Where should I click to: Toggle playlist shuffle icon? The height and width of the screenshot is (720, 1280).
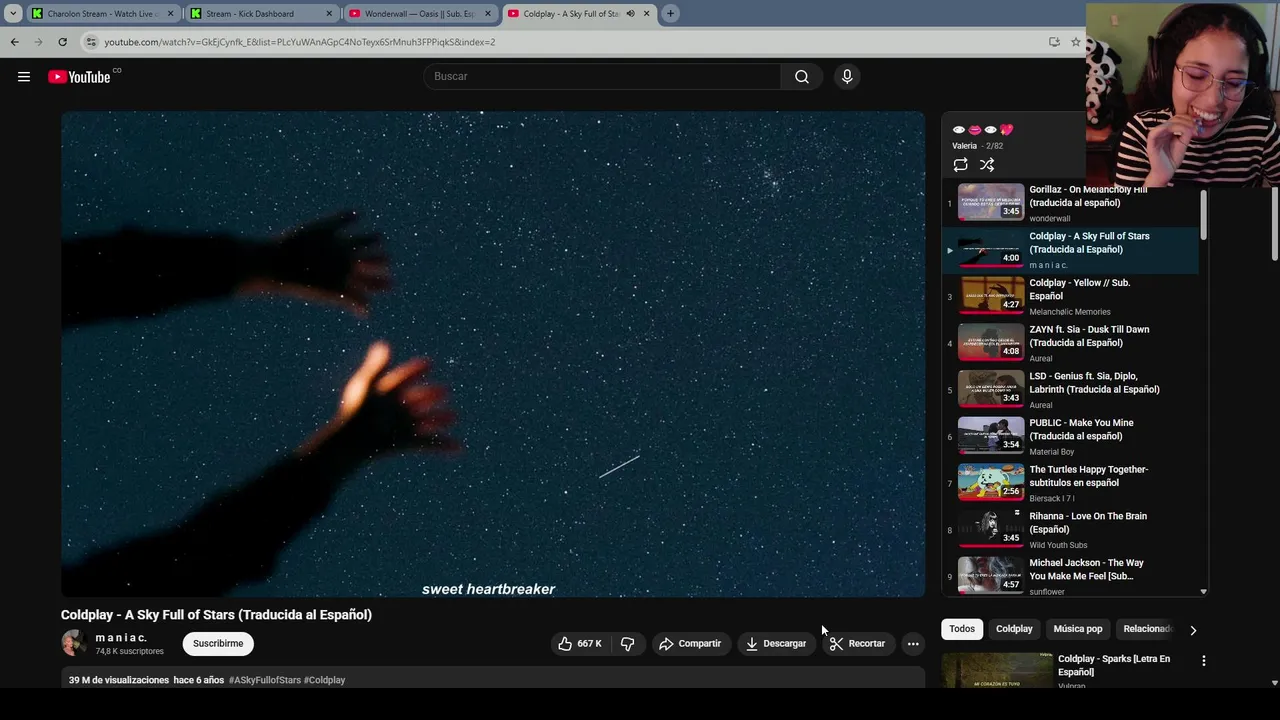[987, 165]
